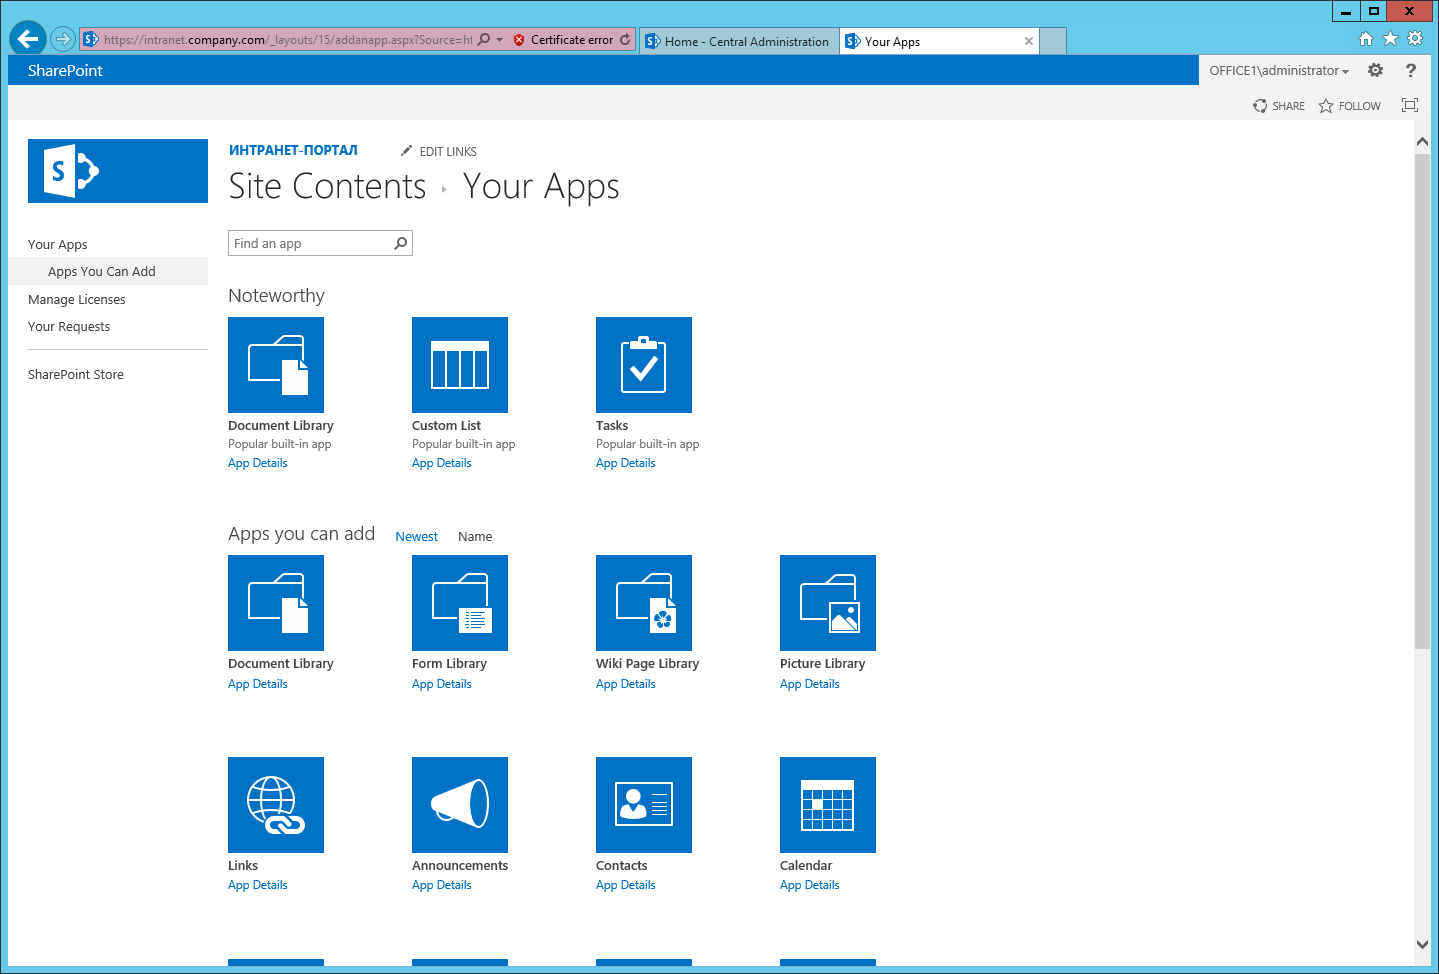Open Your Requests navigation item

[69, 326]
